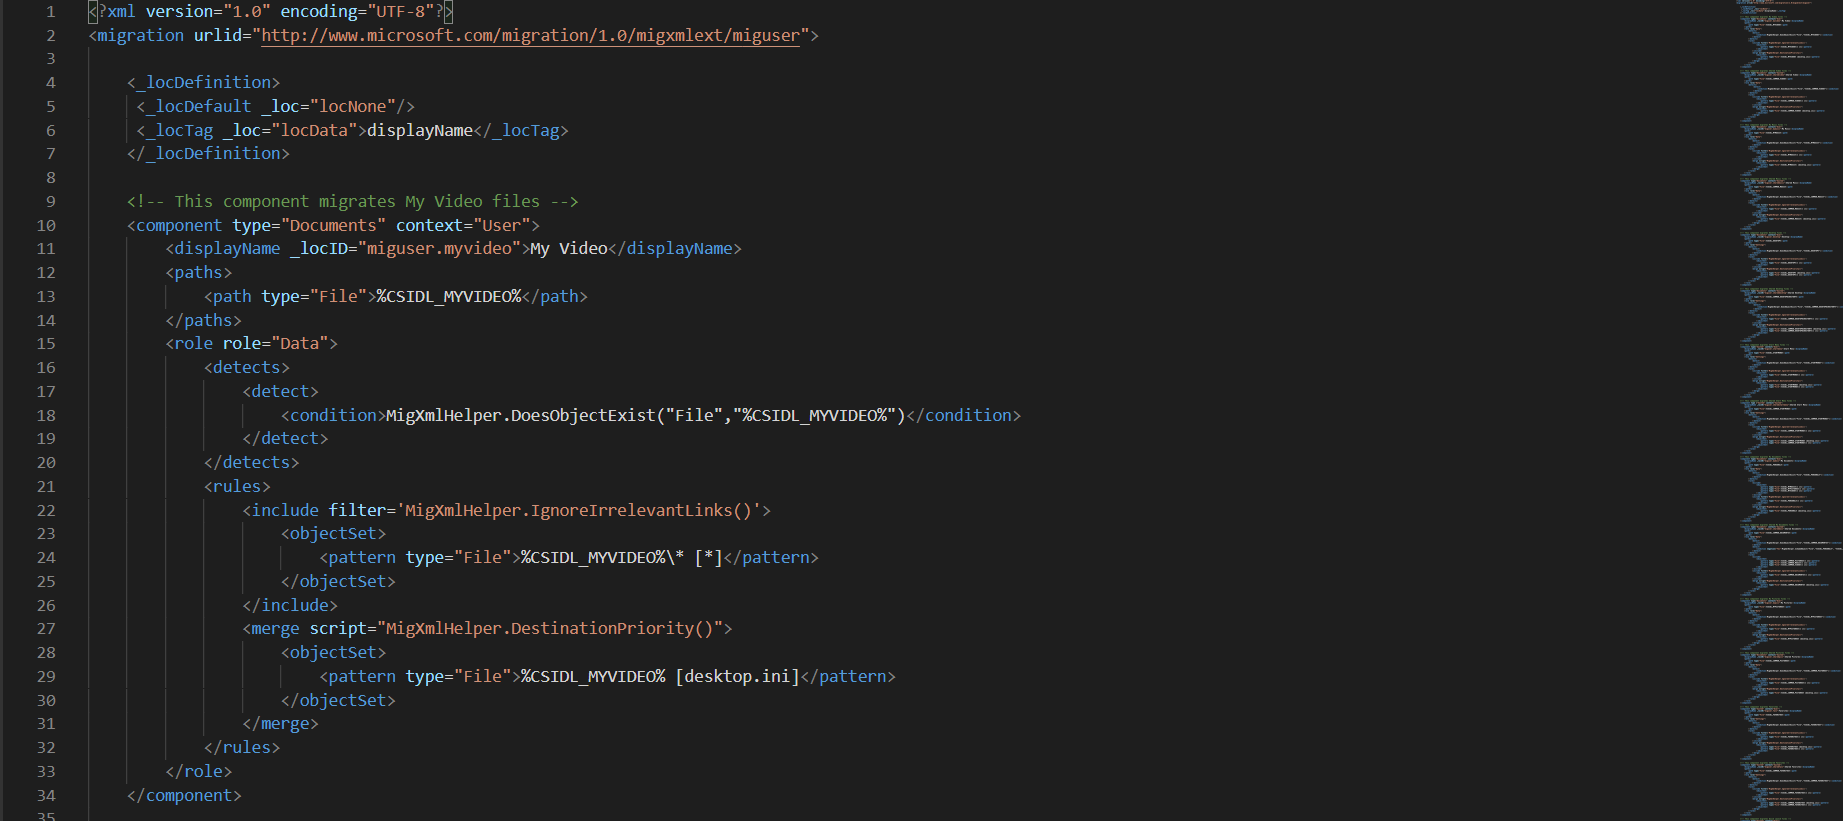Screen dimensions: 1843x821
Task: Click line number 10 in the gutter
Action: click(46, 226)
